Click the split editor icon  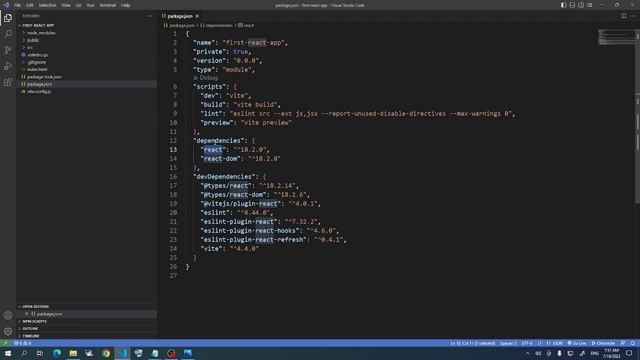tap(623, 16)
